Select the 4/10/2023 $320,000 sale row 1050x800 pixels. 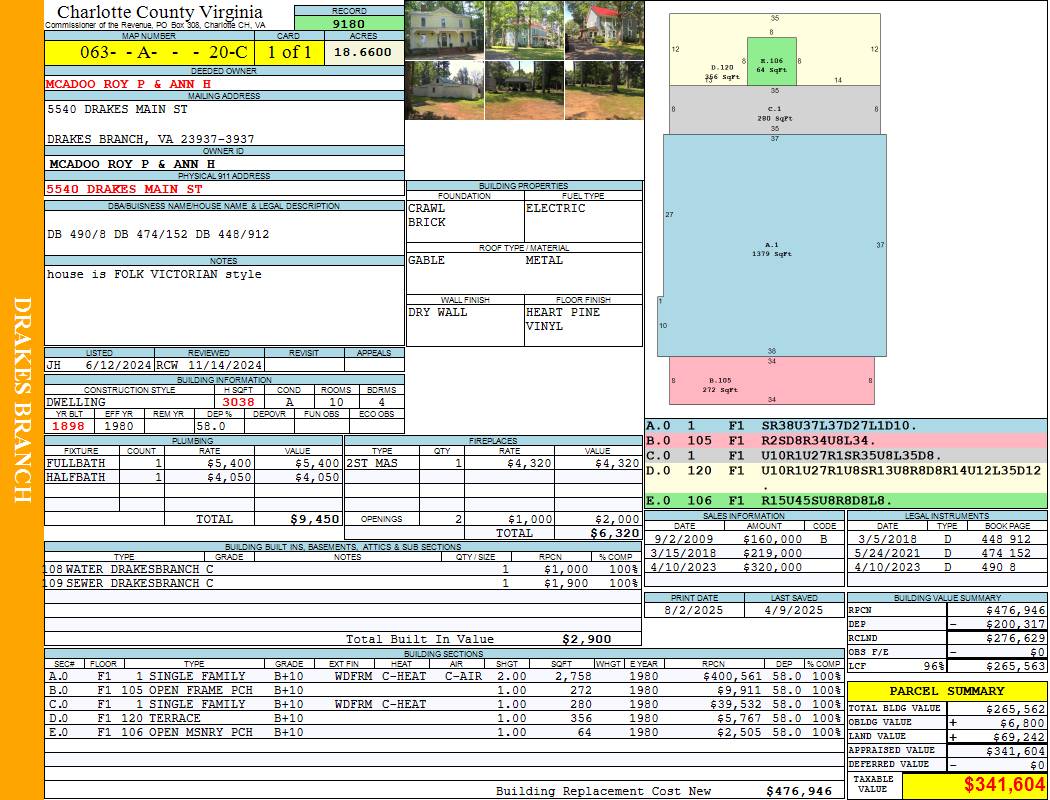[x=742, y=567]
